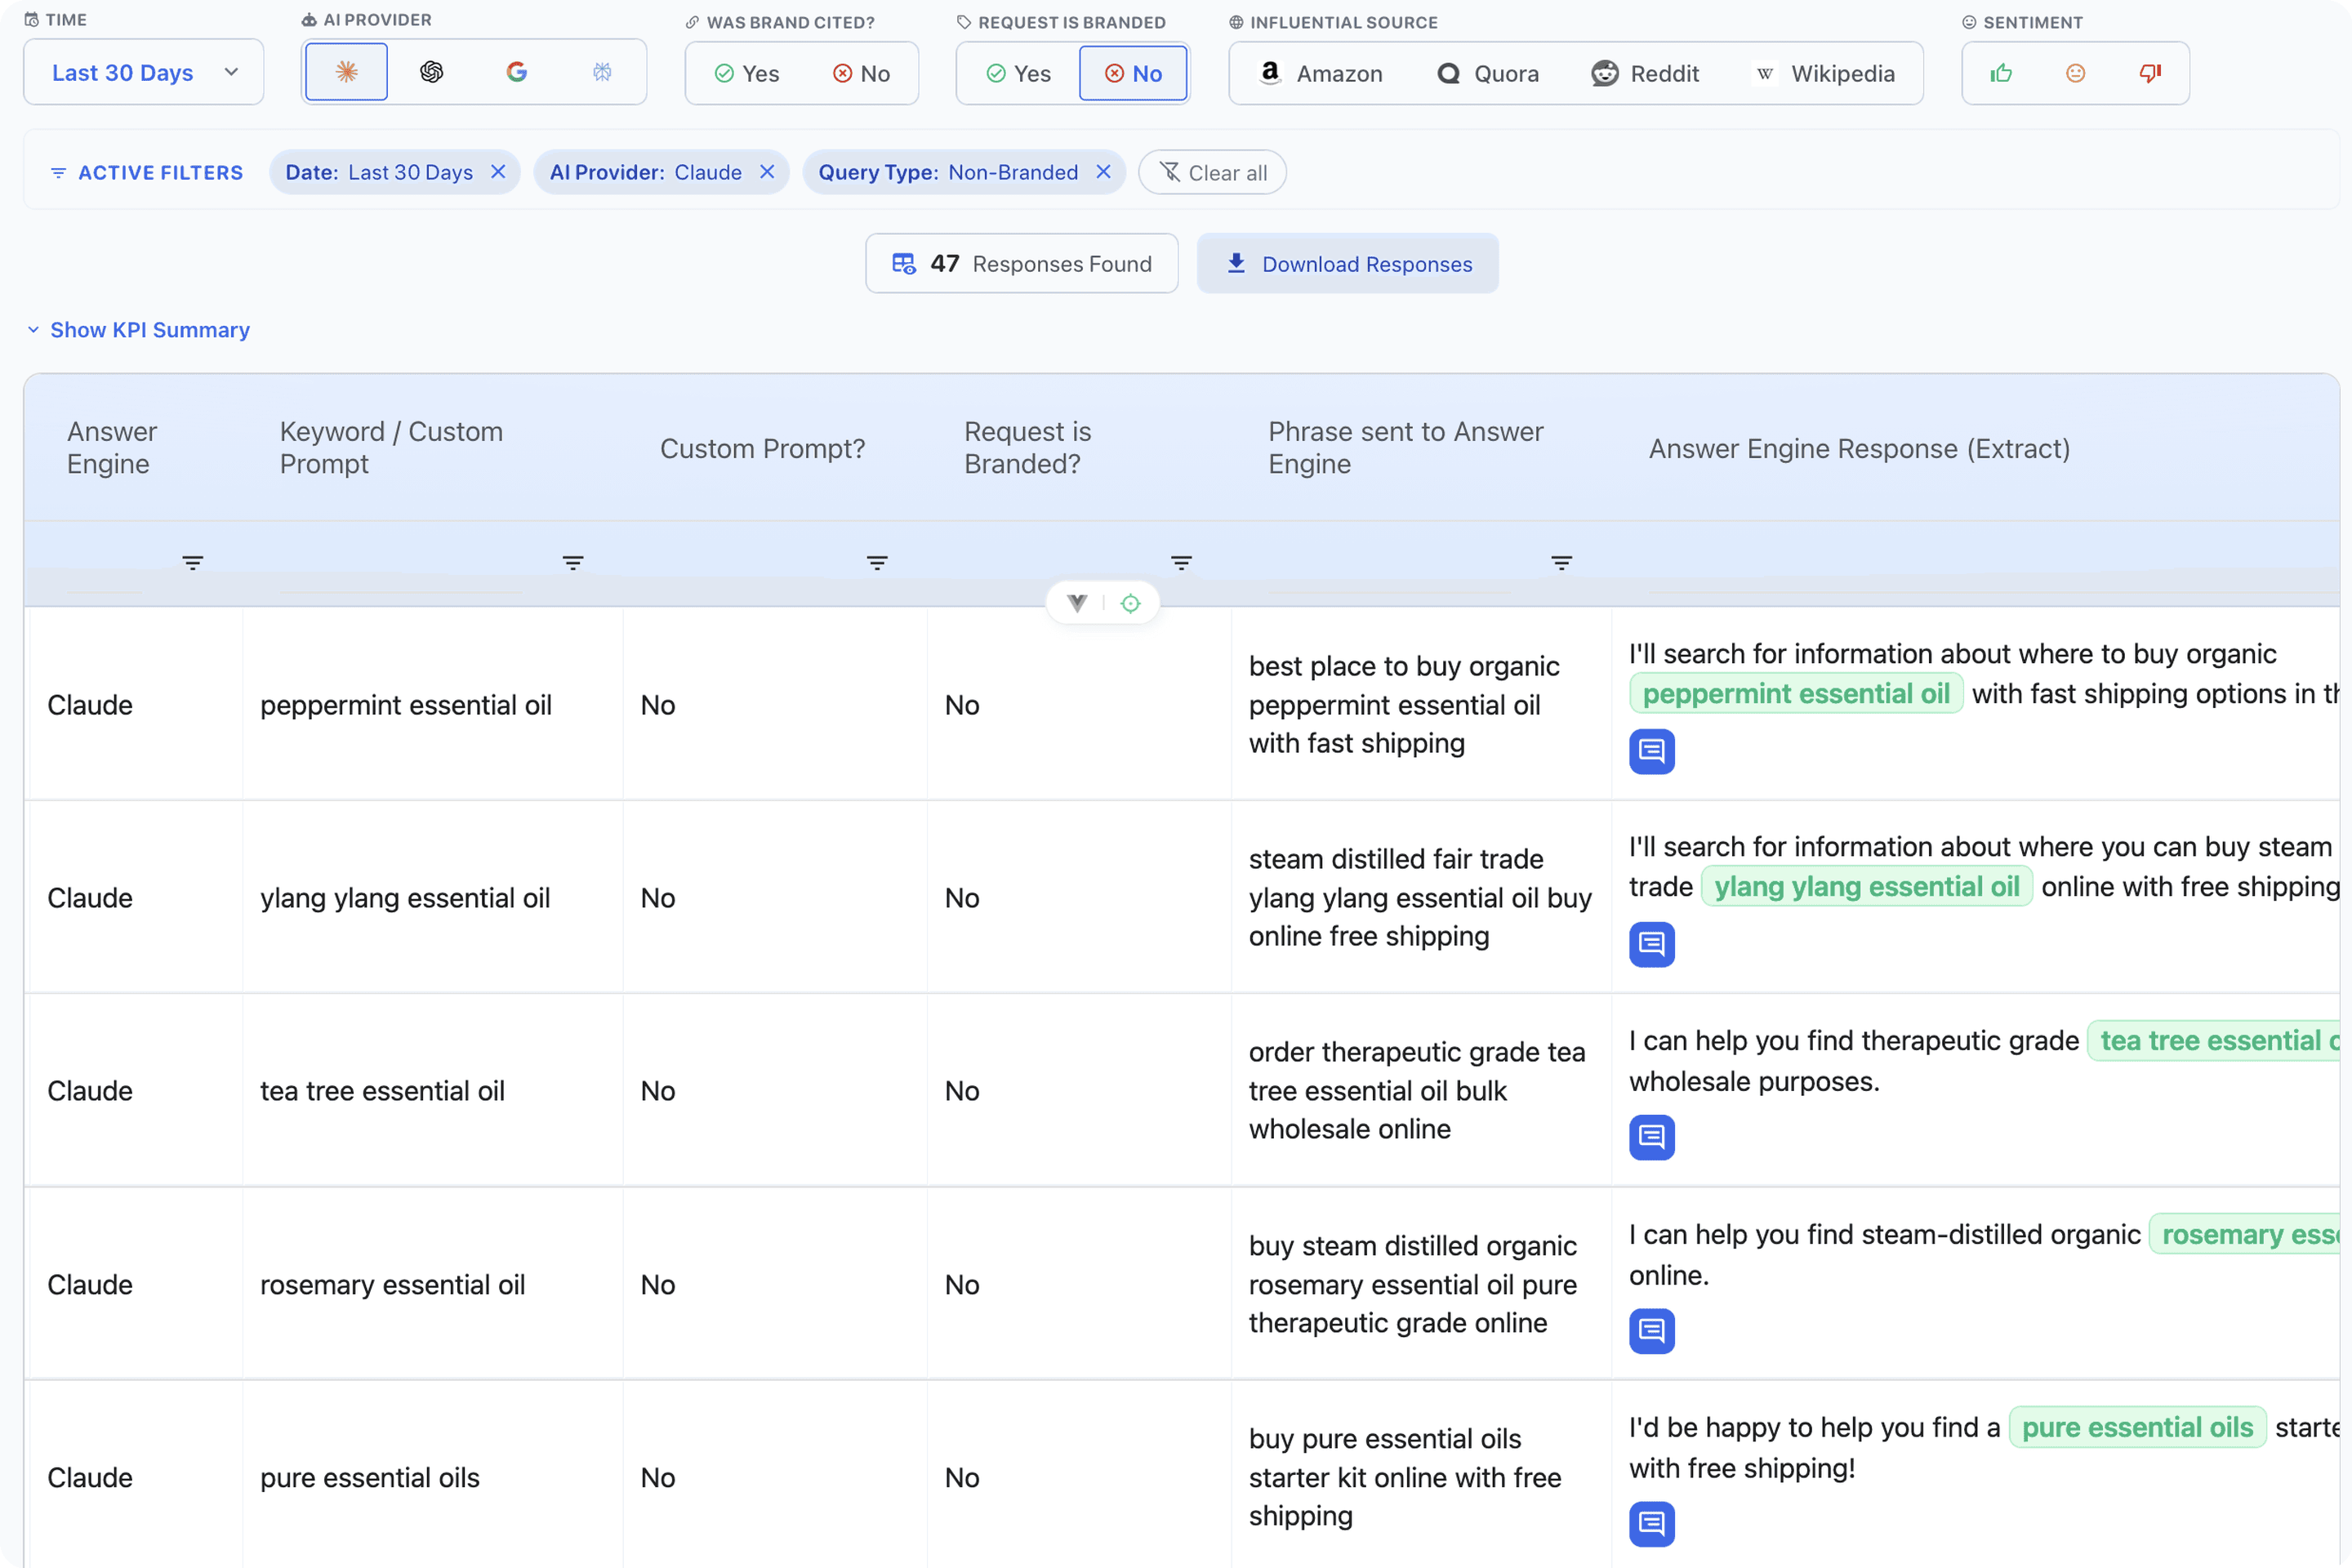The width and height of the screenshot is (2352, 1568).
Task: Clear all active filters
Action: (1212, 172)
